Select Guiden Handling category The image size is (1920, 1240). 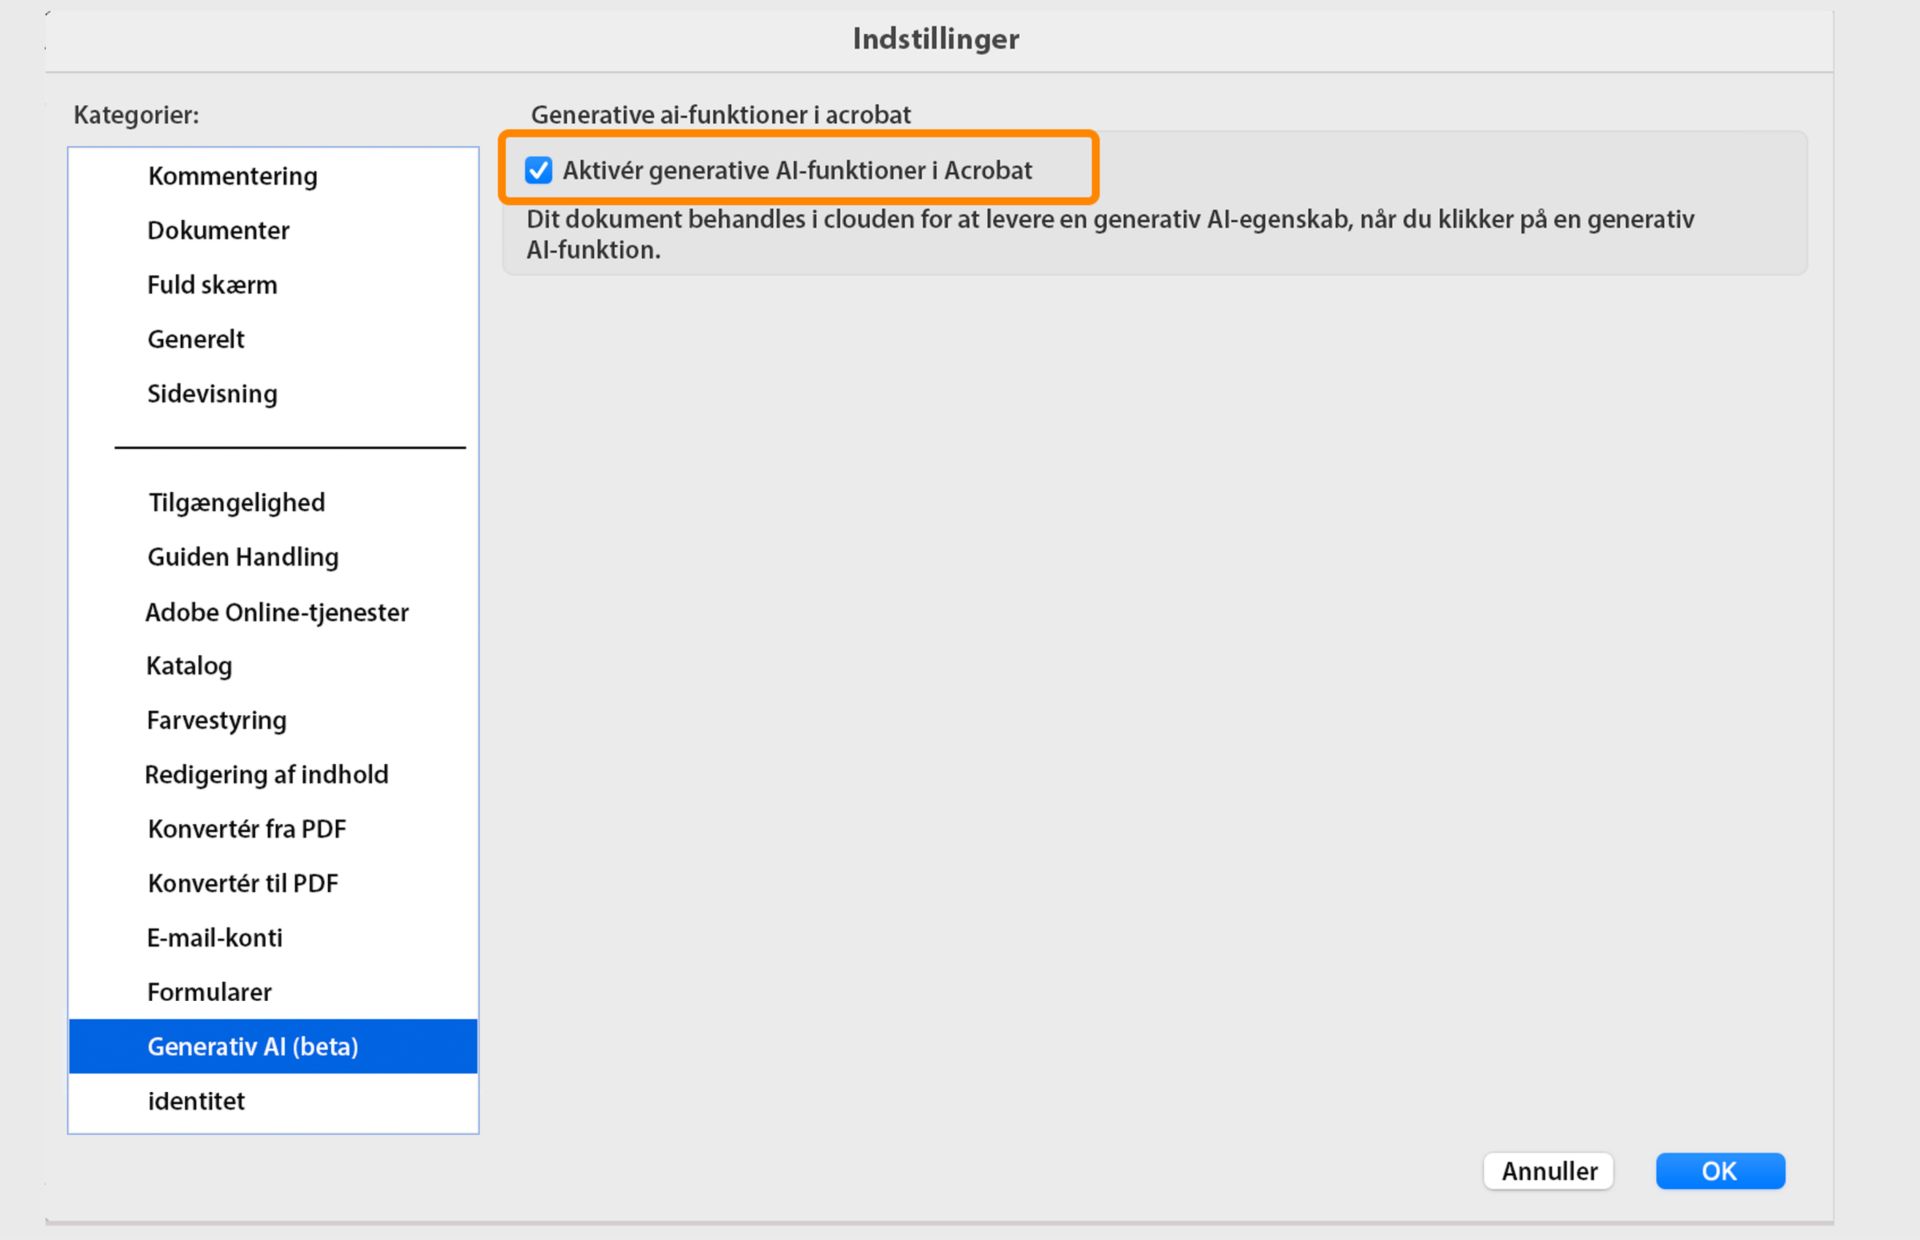click(x=243, y=557)
